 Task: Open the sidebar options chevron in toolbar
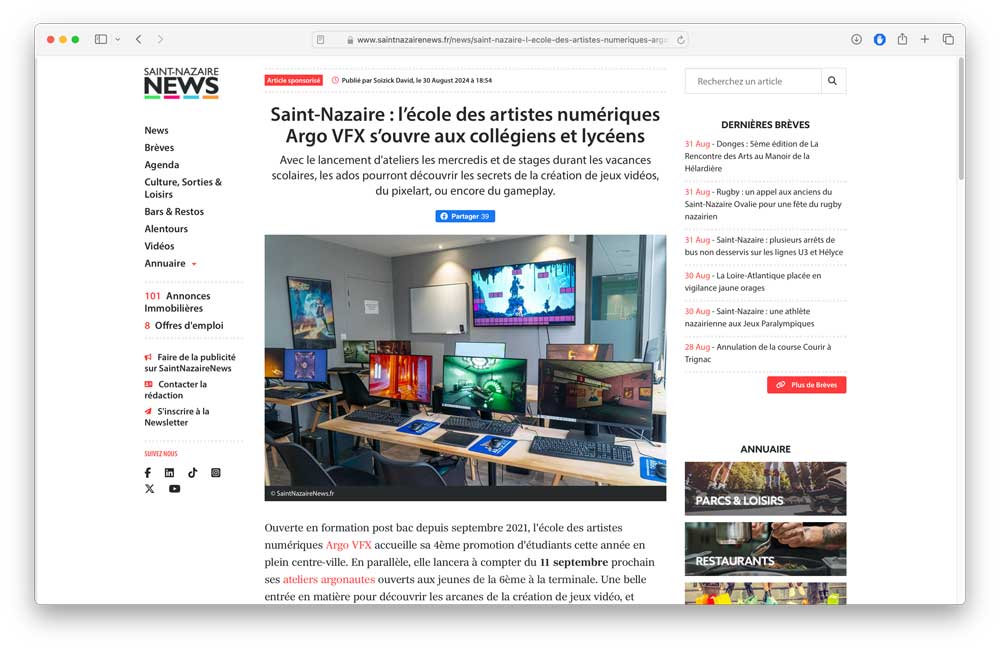click(x=118, y=40)
